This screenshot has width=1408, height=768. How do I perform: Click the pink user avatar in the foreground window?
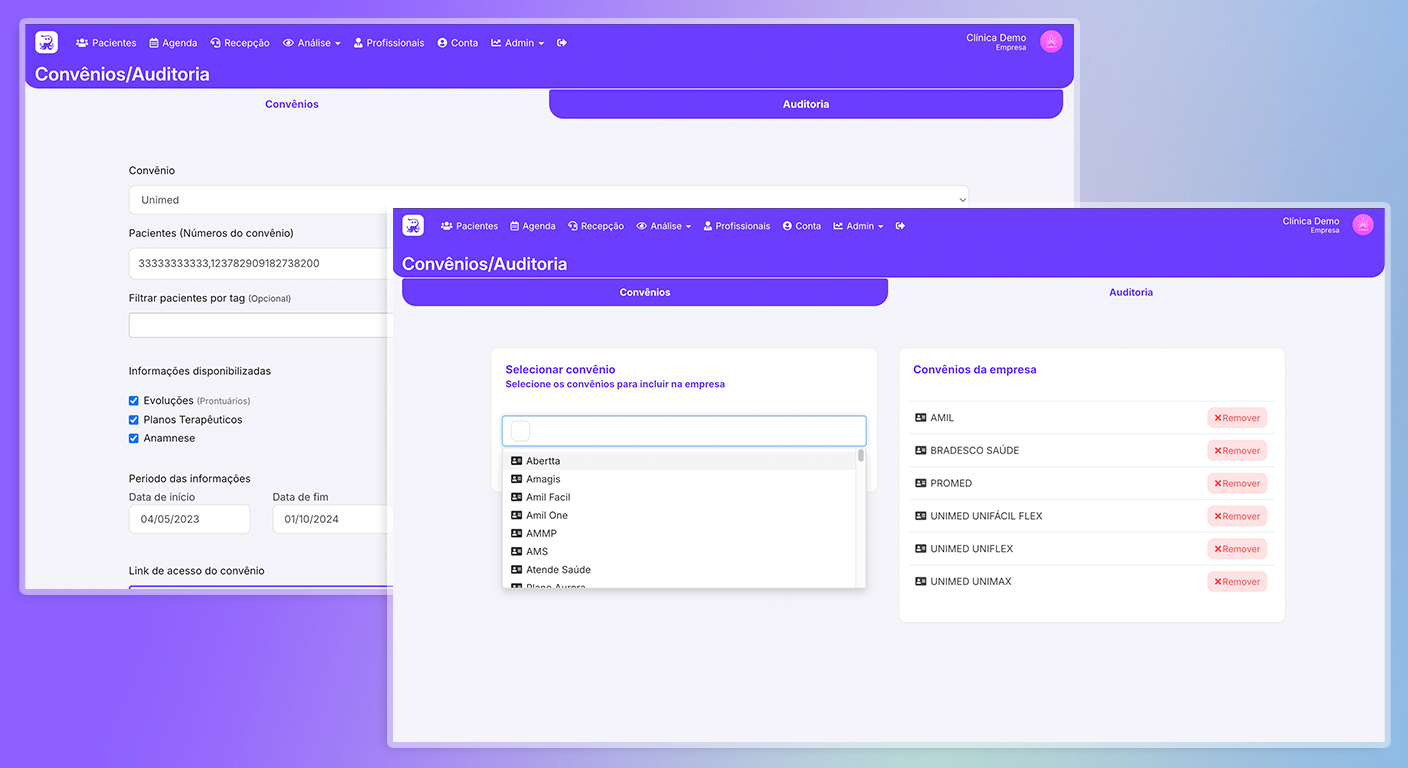point(1362,225)
